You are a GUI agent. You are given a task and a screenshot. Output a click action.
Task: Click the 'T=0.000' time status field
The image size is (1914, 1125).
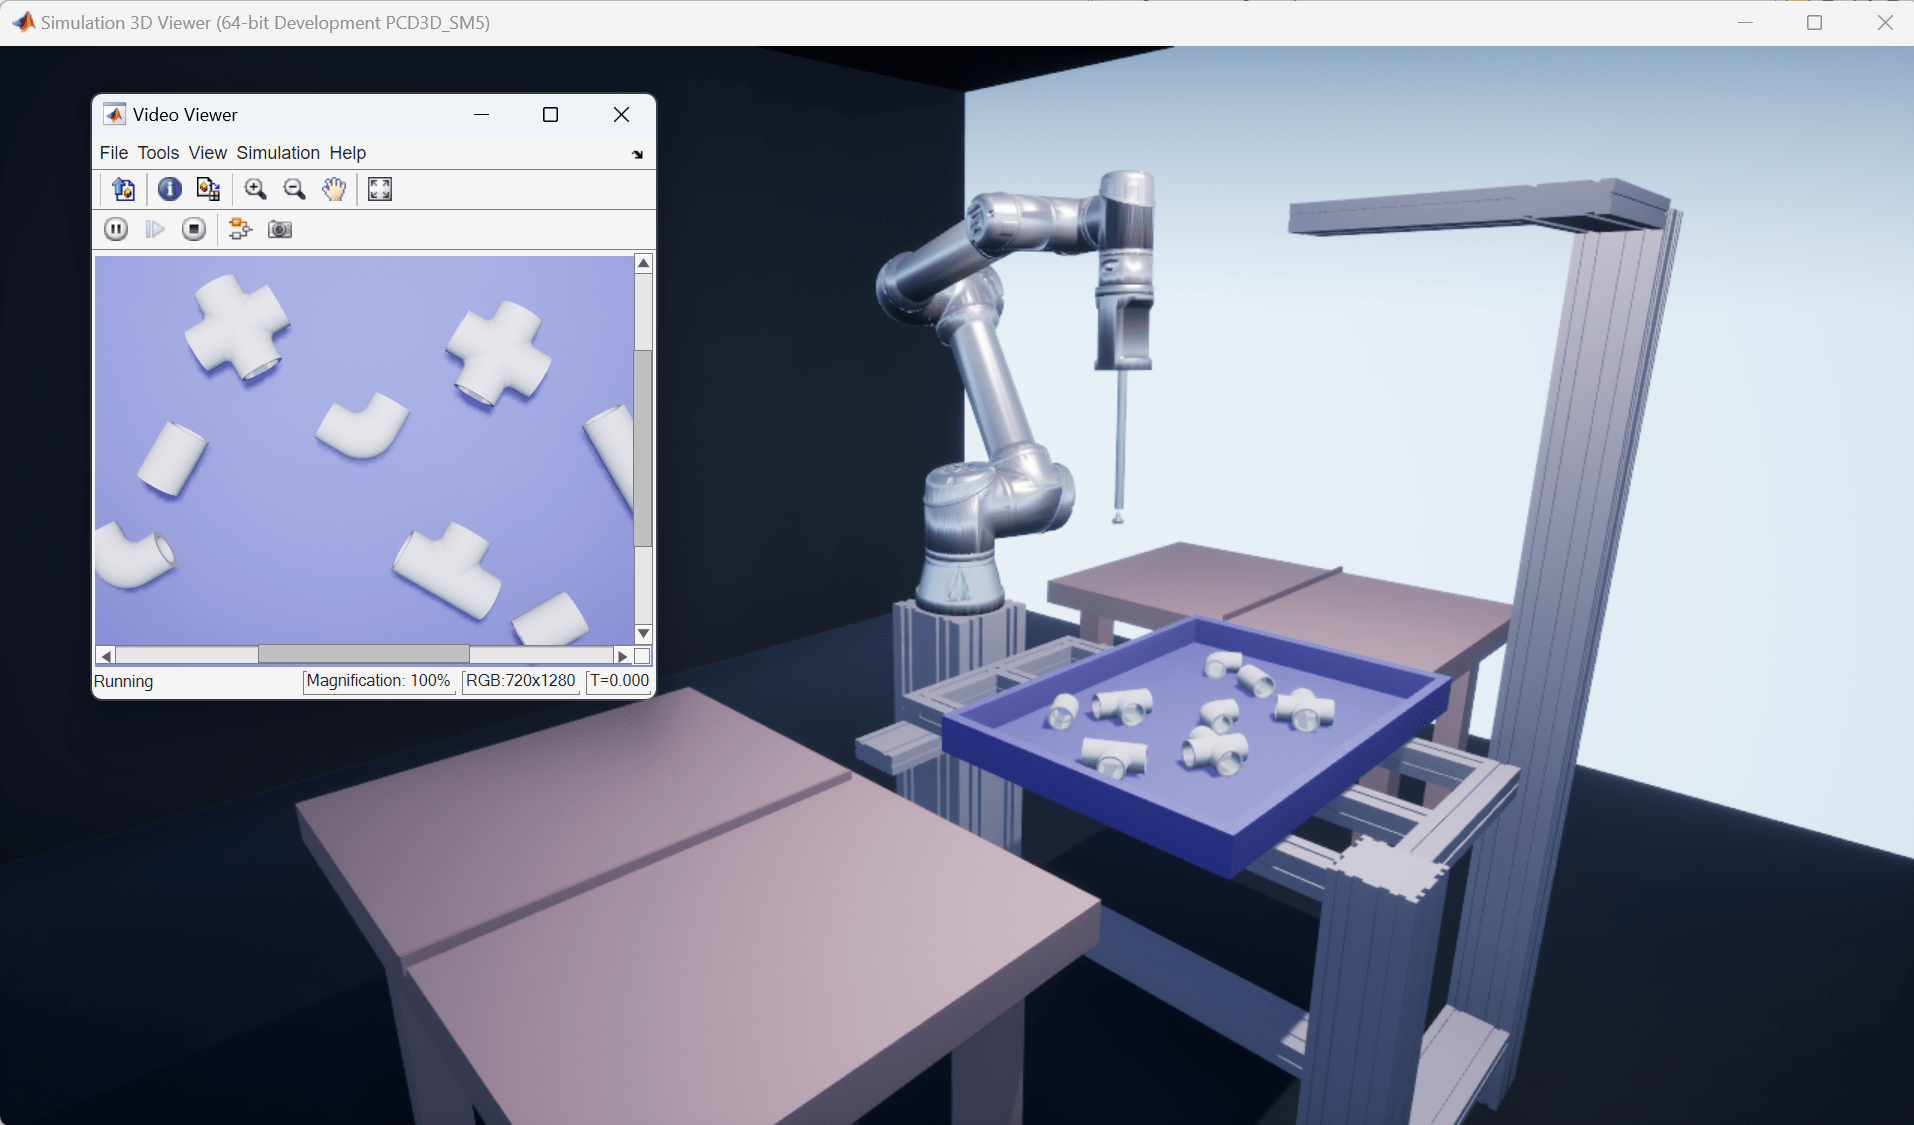[620, 681]
